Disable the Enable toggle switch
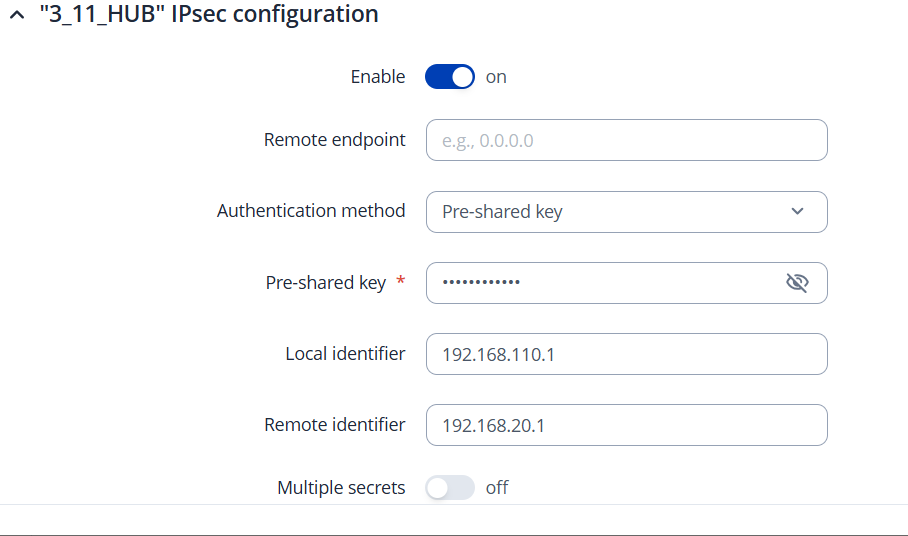 click(449, 77)
